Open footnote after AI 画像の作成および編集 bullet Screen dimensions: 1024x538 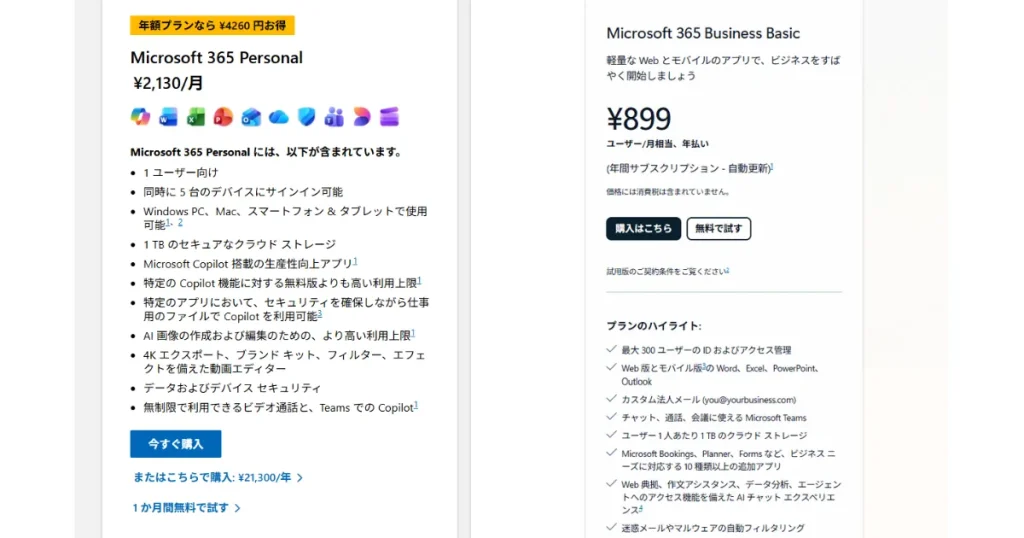[412, 333]
